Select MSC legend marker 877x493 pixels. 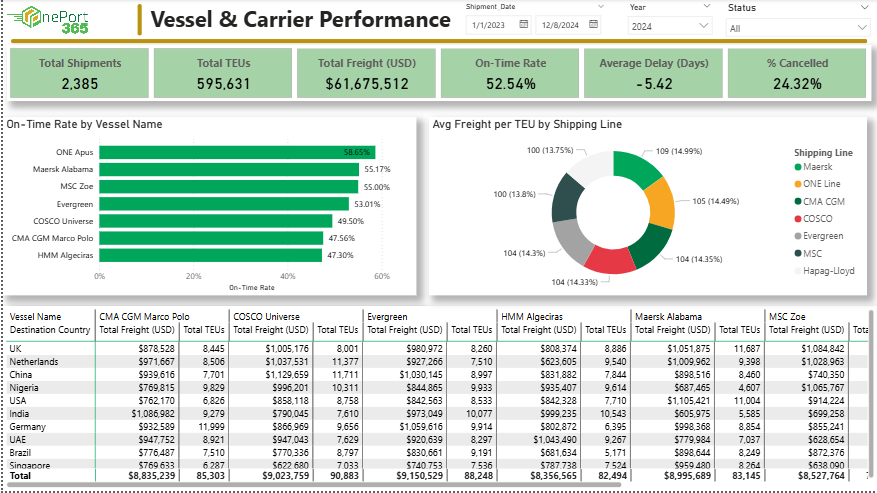point(798,253)
